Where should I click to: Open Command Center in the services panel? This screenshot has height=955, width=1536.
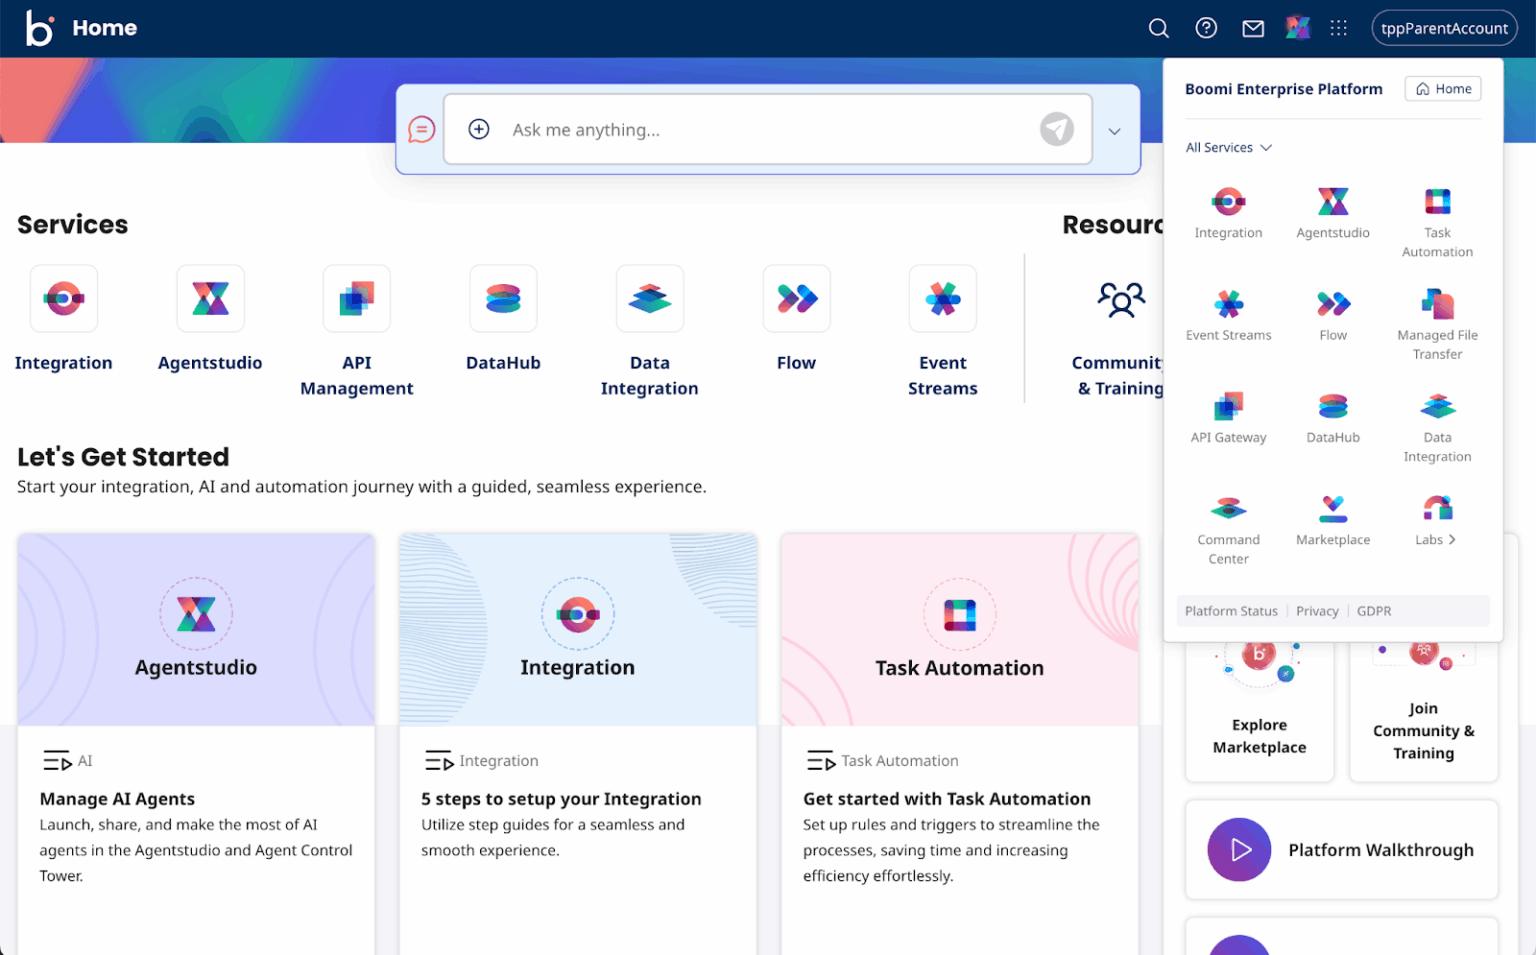click(1228, 530)
